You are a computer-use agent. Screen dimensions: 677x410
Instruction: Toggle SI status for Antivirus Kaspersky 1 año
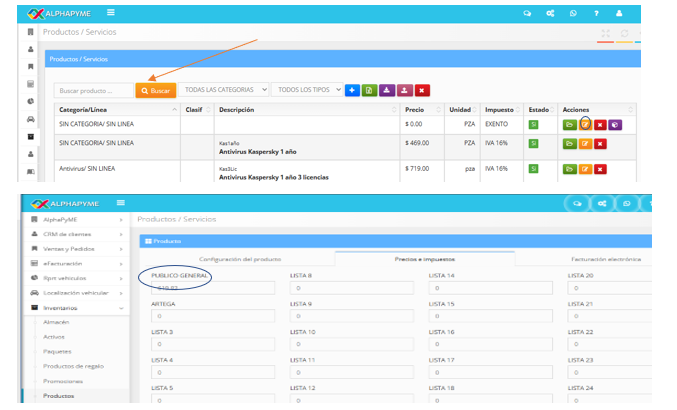point(534,144)
